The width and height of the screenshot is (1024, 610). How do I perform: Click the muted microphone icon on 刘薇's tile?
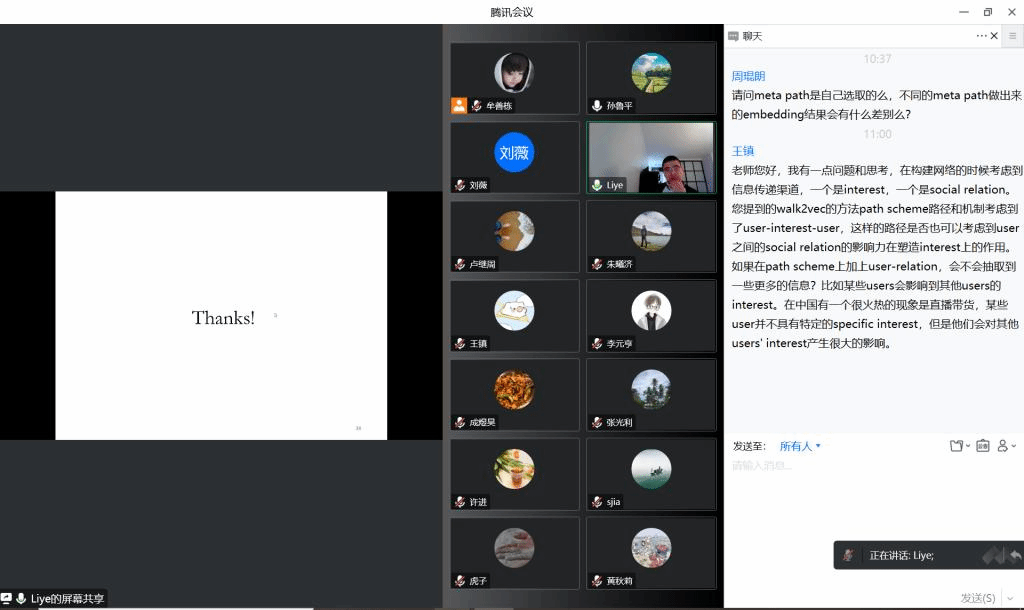(460, 185)
